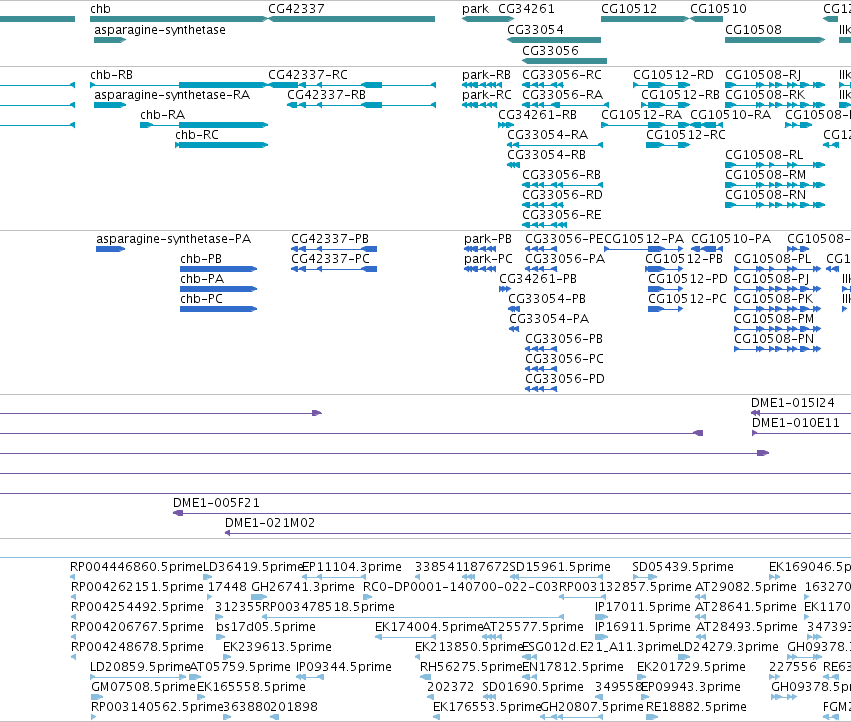This screenshot has height=722, width=851.
Task: Select the CG42337 gene bar label
Action: [x=296, y=9]
